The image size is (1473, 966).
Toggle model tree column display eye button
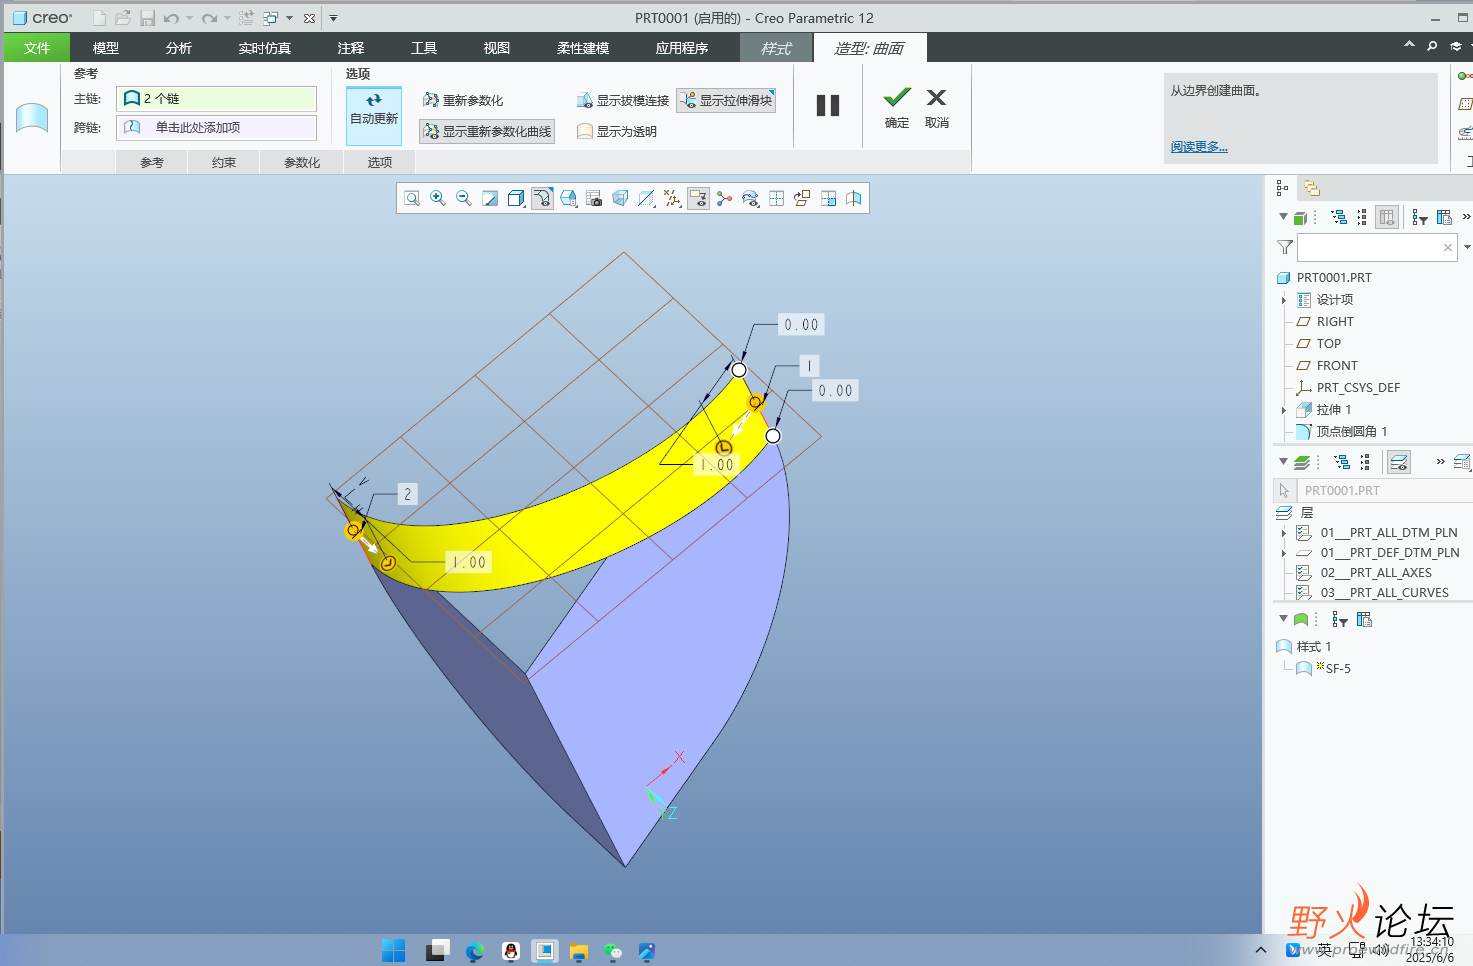pyautogui.click(x=1386, y=217)
